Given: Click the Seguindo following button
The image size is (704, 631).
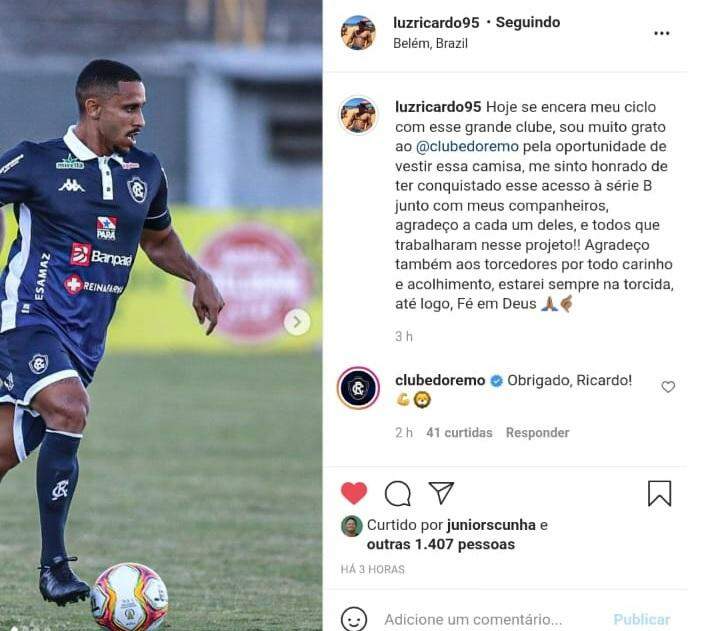Looking at the screenshot, I should point(528,22).
